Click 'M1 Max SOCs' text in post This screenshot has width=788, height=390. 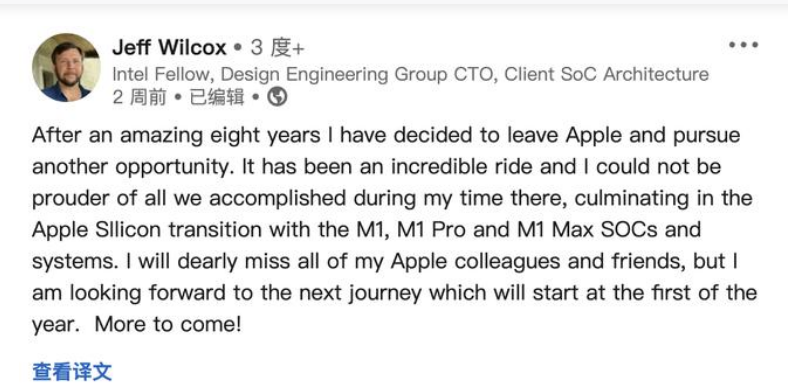pos(587,230)
